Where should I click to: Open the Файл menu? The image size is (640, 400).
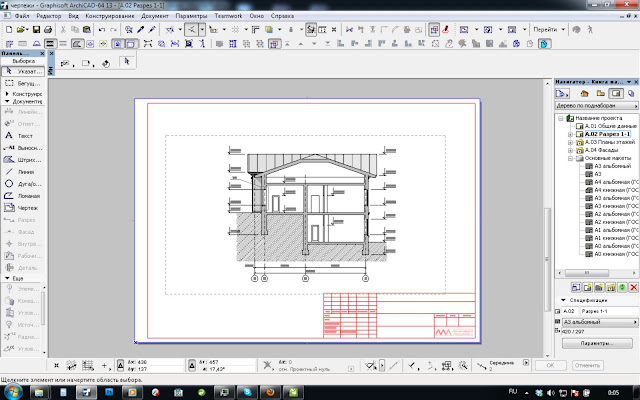(x=22, y=16)
